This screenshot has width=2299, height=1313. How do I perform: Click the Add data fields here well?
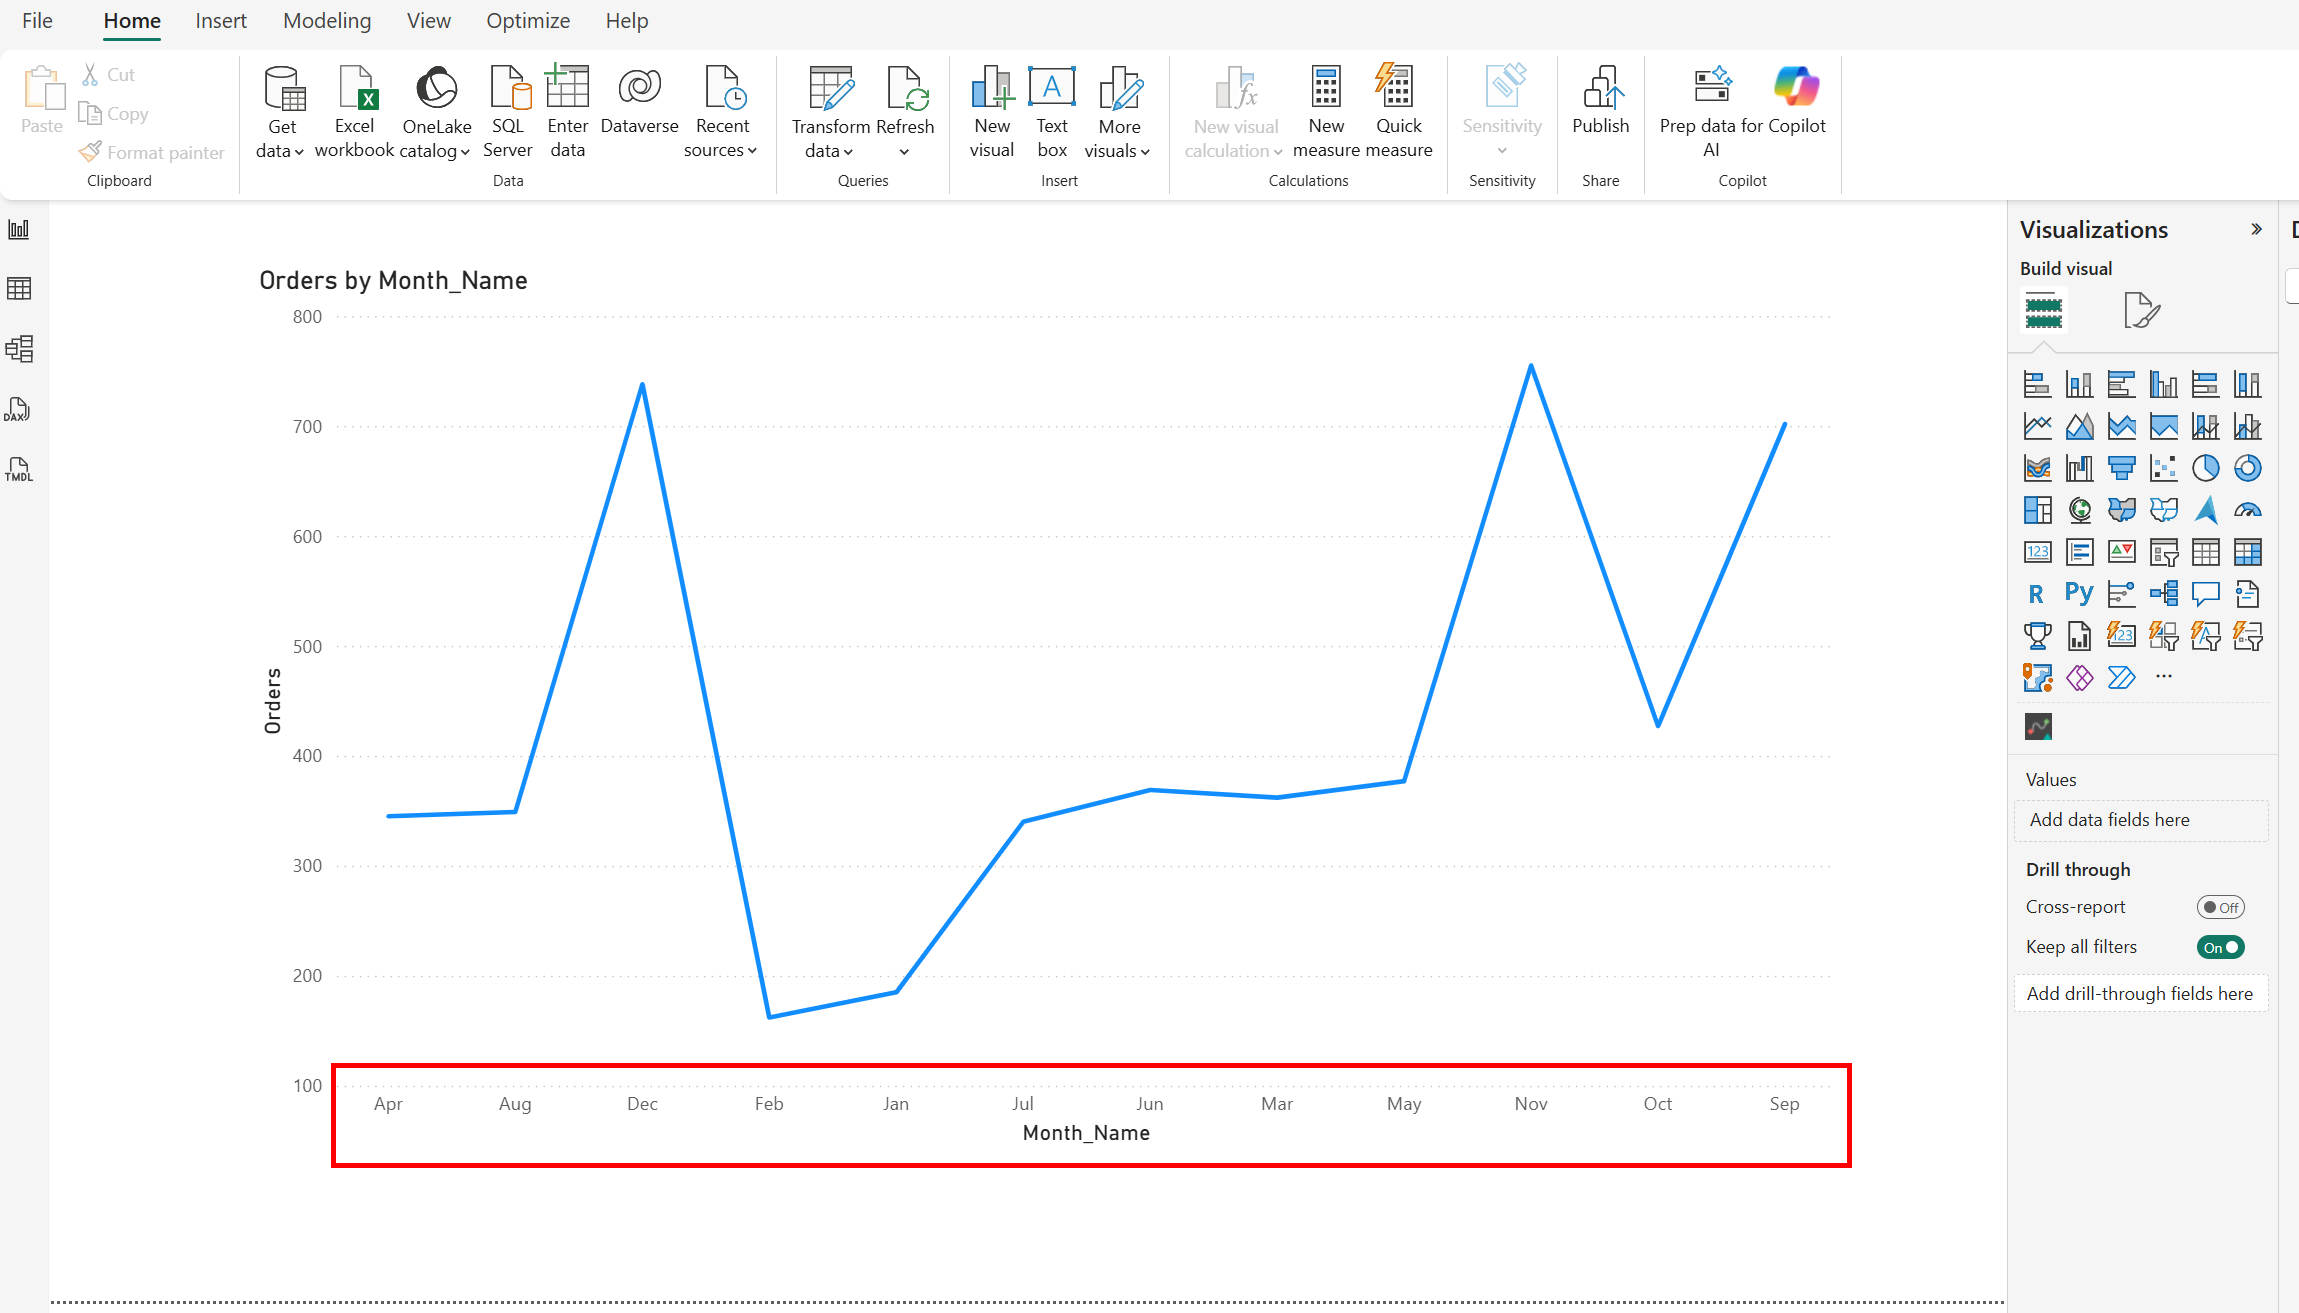coord(2140,820)
